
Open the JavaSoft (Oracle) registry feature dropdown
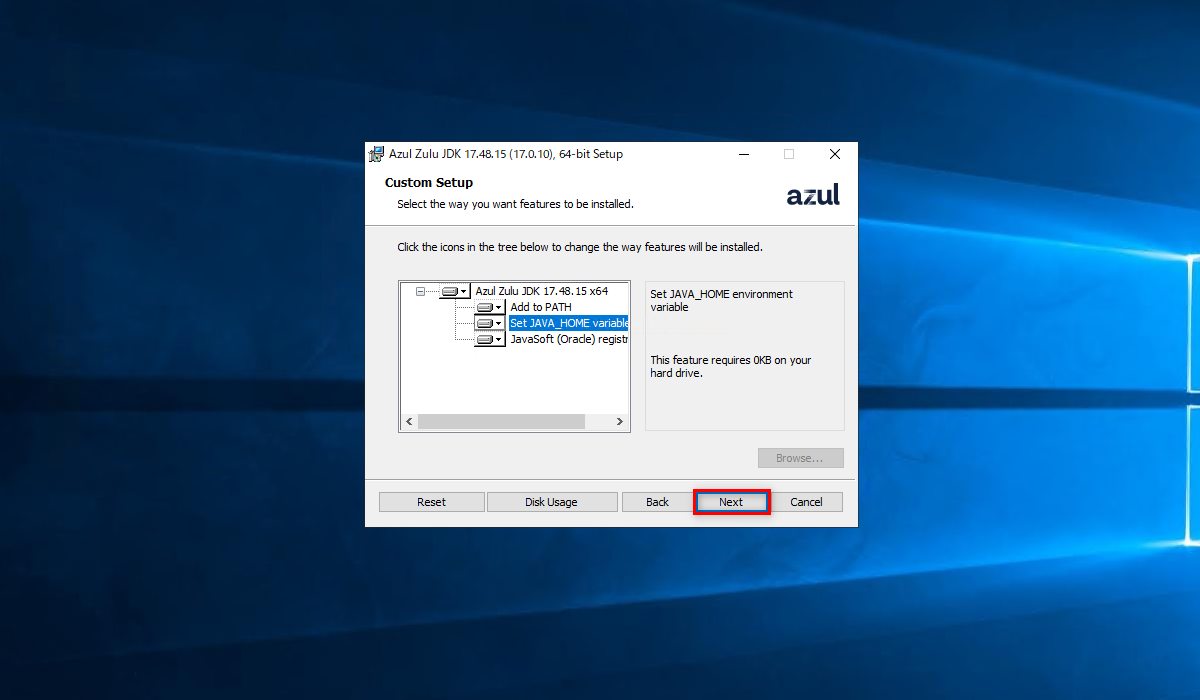(x=490, y=339)
